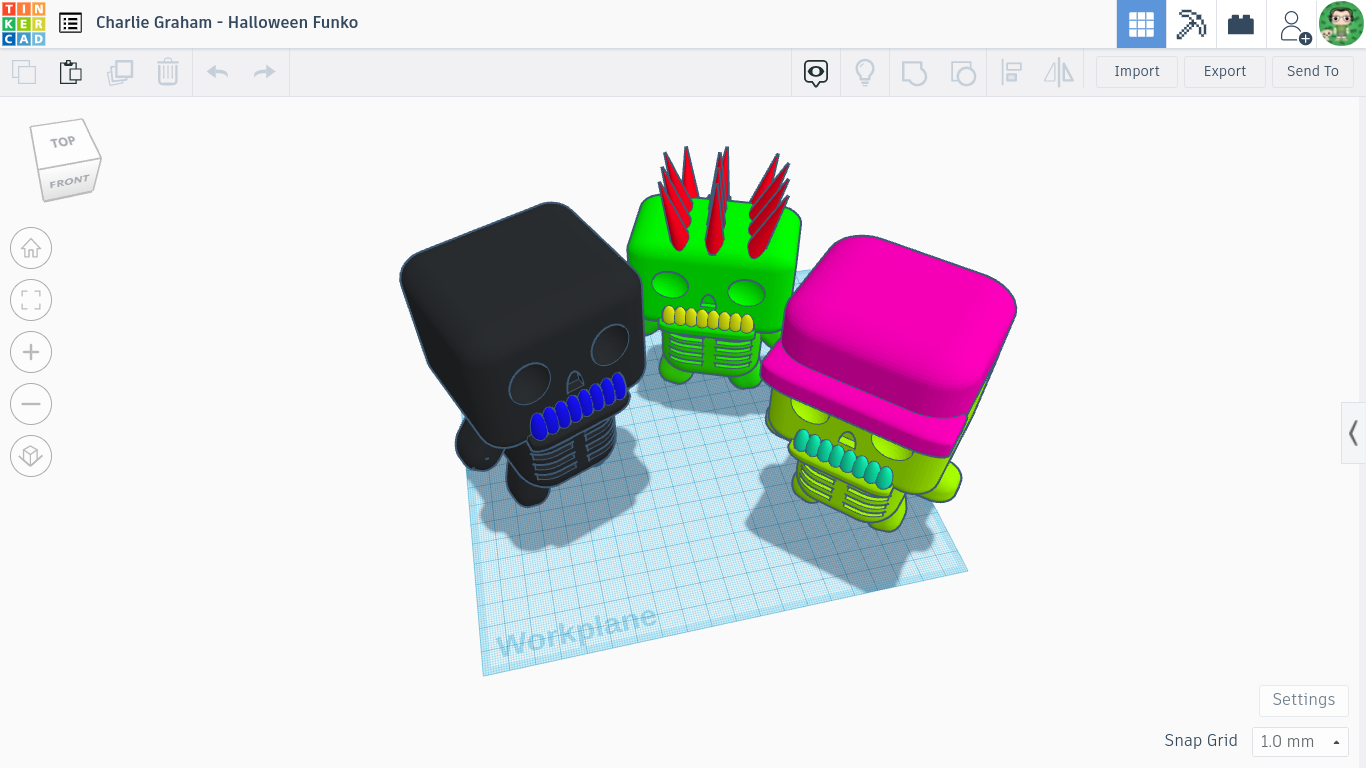Reset to Home view
Viewport: 1366px width, 768px height.
click(31, 248)
